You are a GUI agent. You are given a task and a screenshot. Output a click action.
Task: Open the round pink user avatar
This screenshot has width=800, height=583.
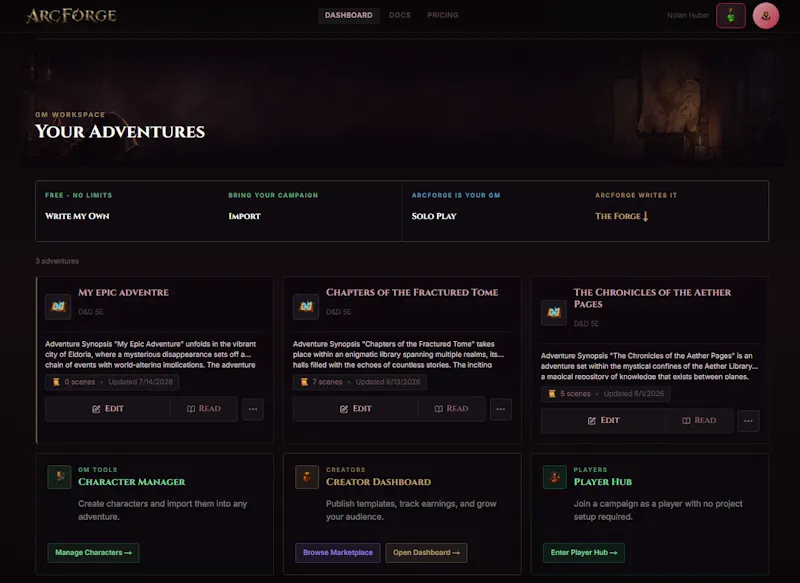point(765,16)
